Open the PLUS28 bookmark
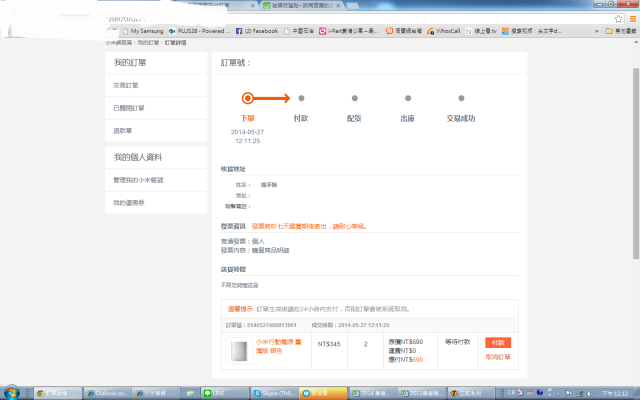 (200, 31)
